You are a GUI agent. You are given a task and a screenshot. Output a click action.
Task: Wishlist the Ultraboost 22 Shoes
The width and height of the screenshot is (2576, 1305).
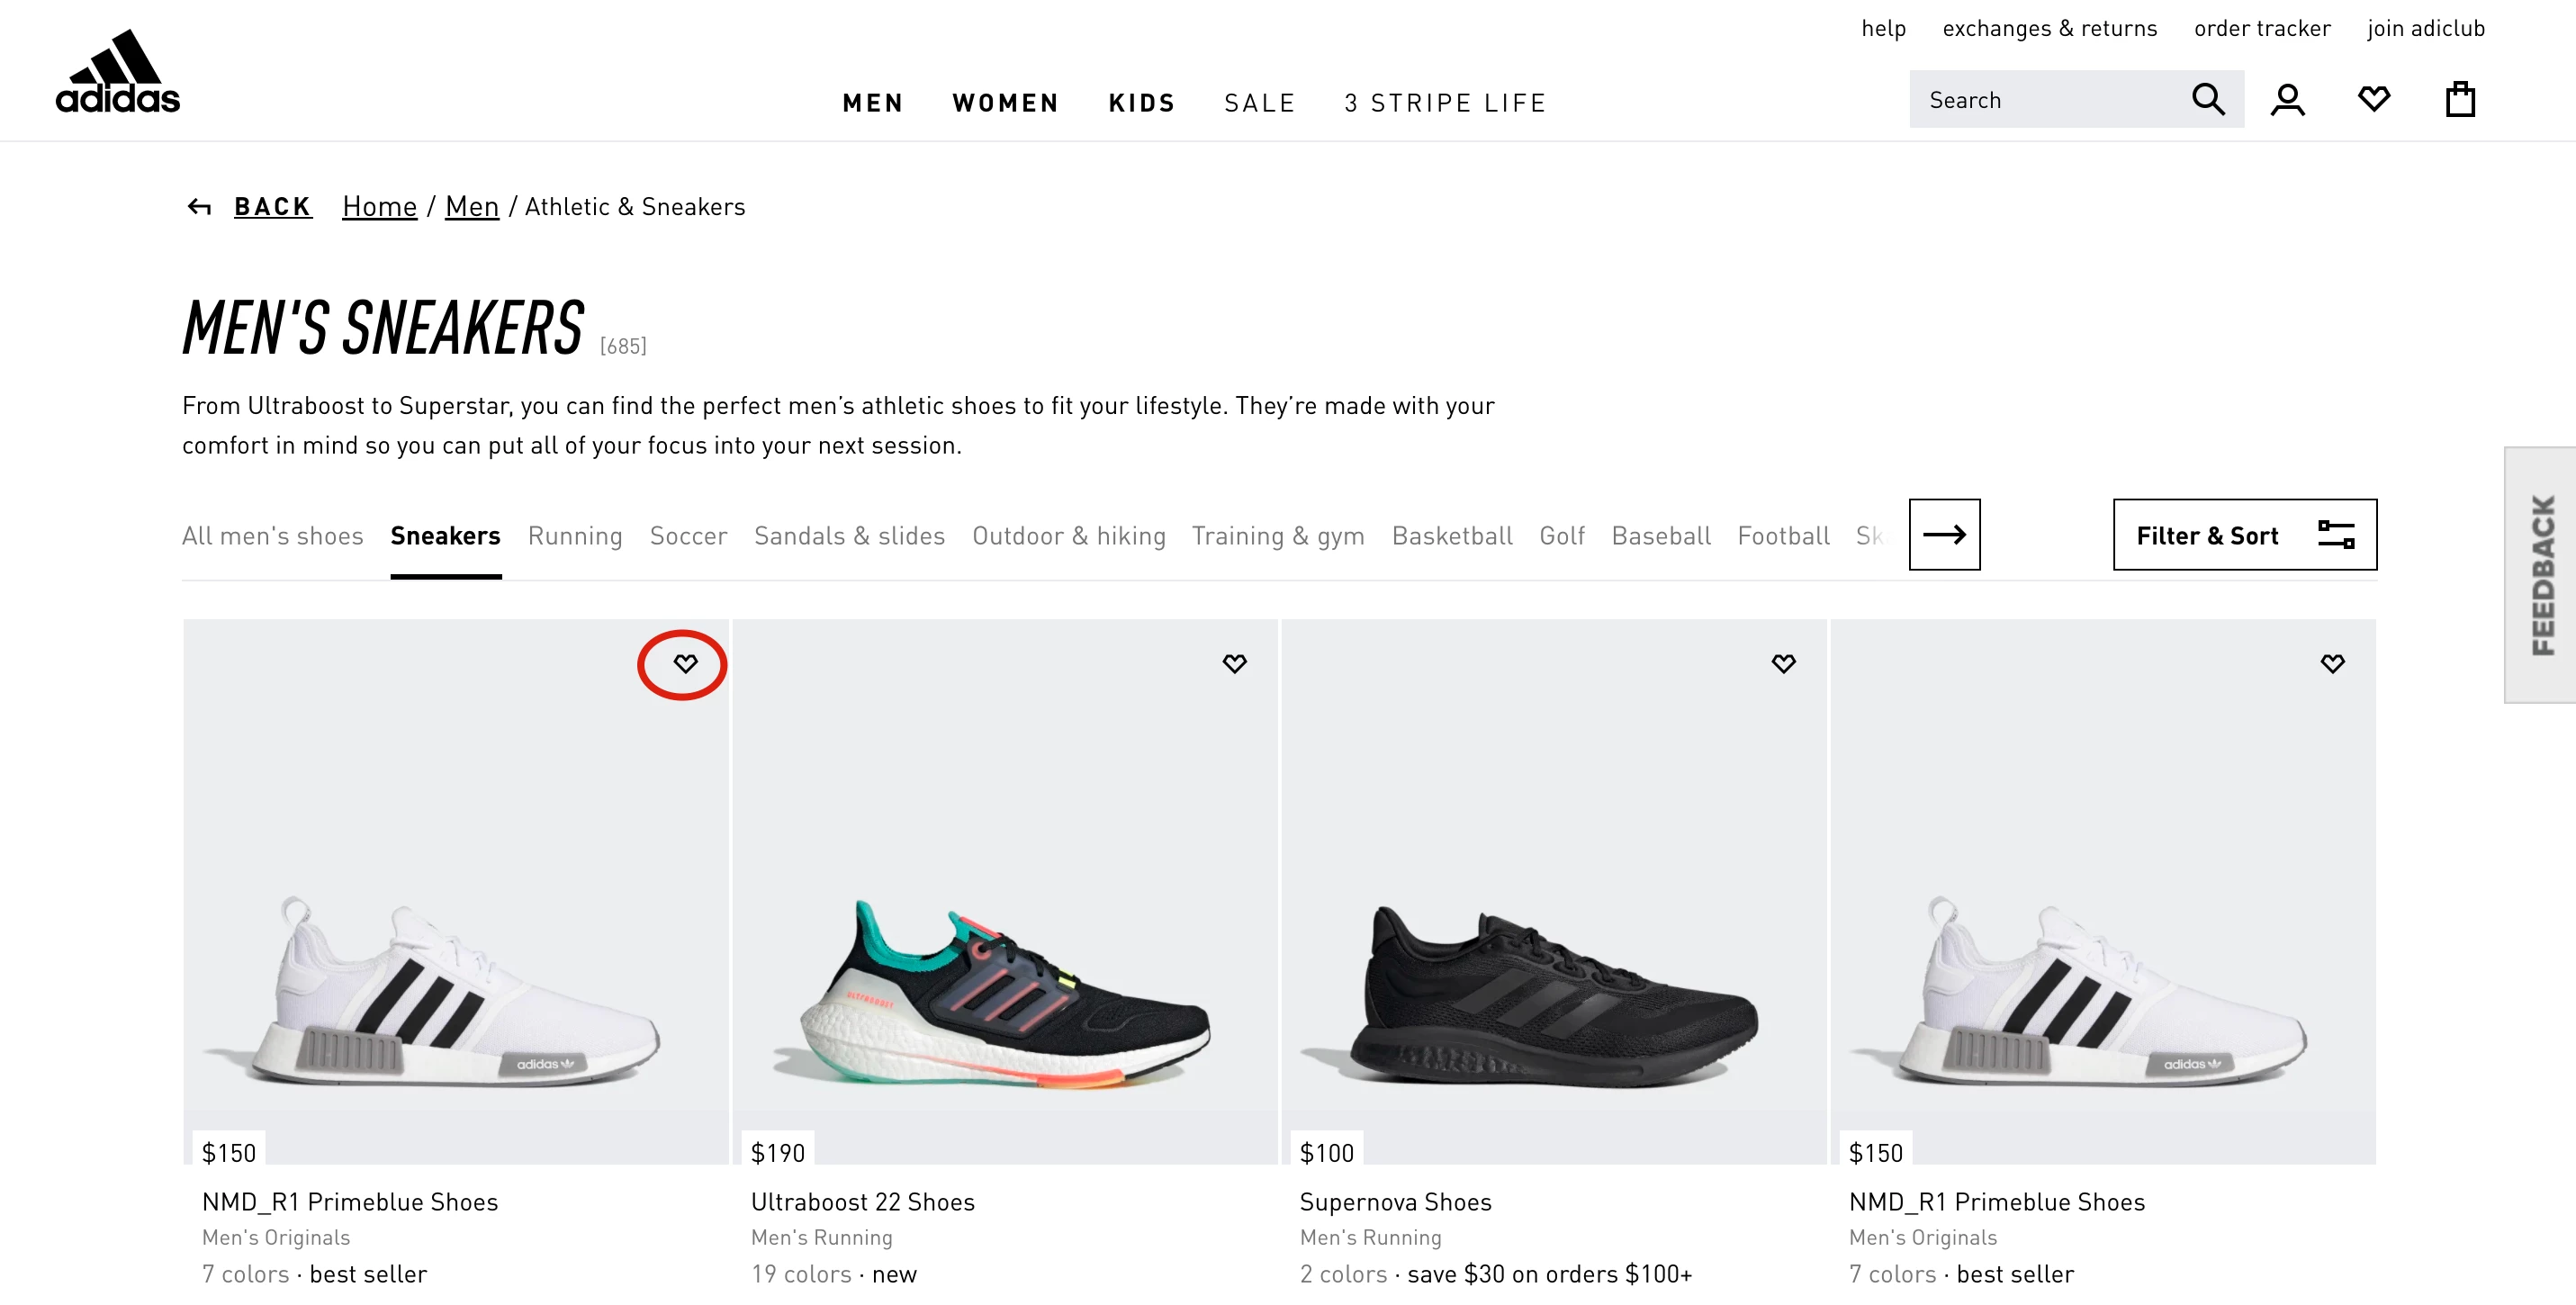point(1234,664)
